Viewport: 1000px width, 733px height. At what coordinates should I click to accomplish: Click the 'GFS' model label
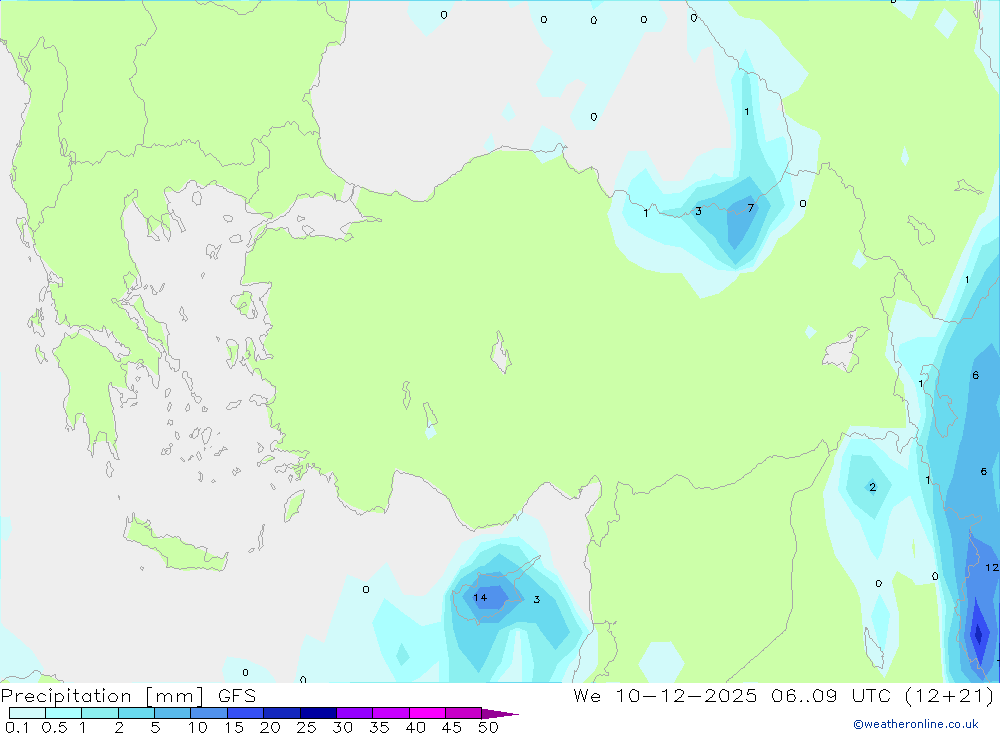(x=237, y=696)
